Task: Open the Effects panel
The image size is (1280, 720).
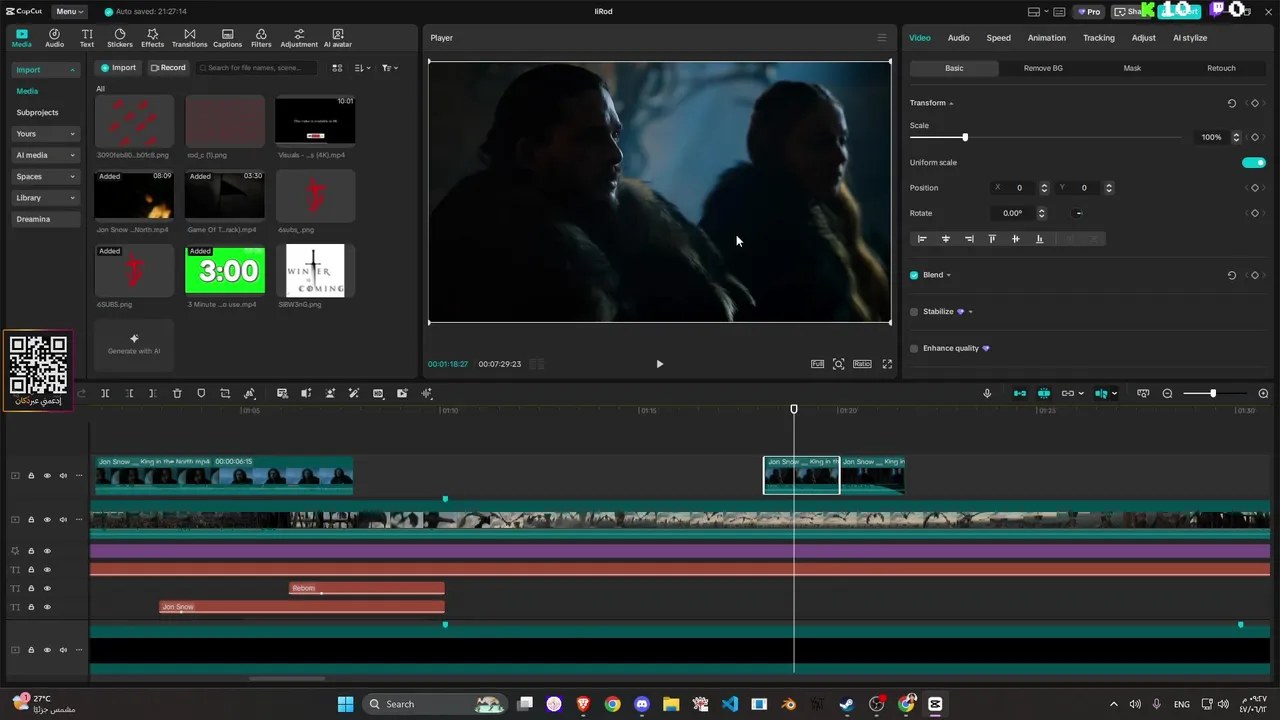Action: [152, 38]
